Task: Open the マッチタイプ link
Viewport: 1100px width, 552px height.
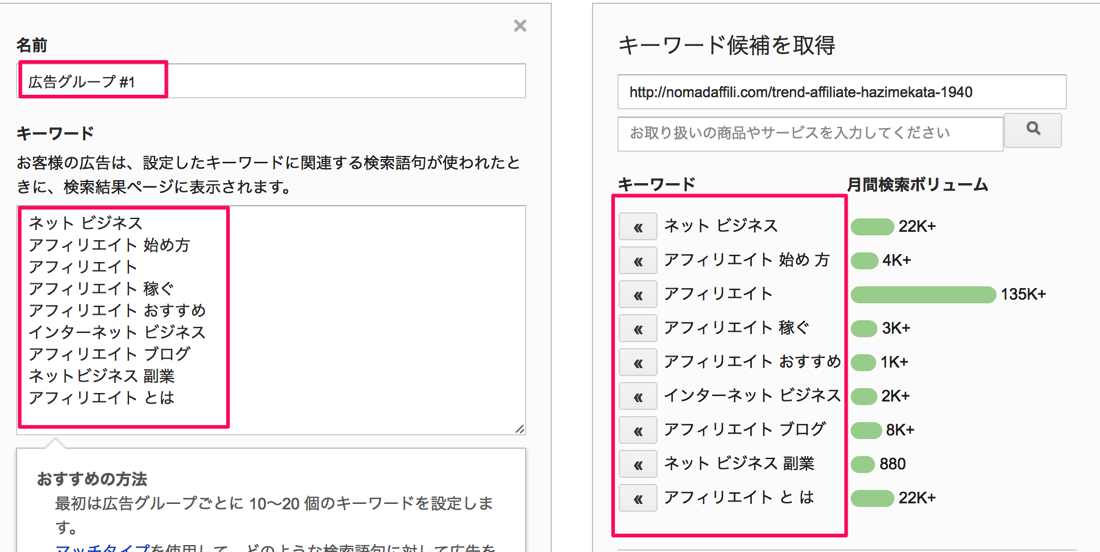Action: click(x=102, y=548)
